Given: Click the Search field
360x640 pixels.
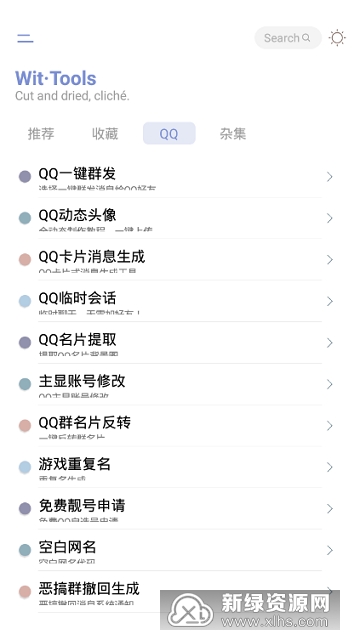Looking at the screenshot, I should pos(288,38).
